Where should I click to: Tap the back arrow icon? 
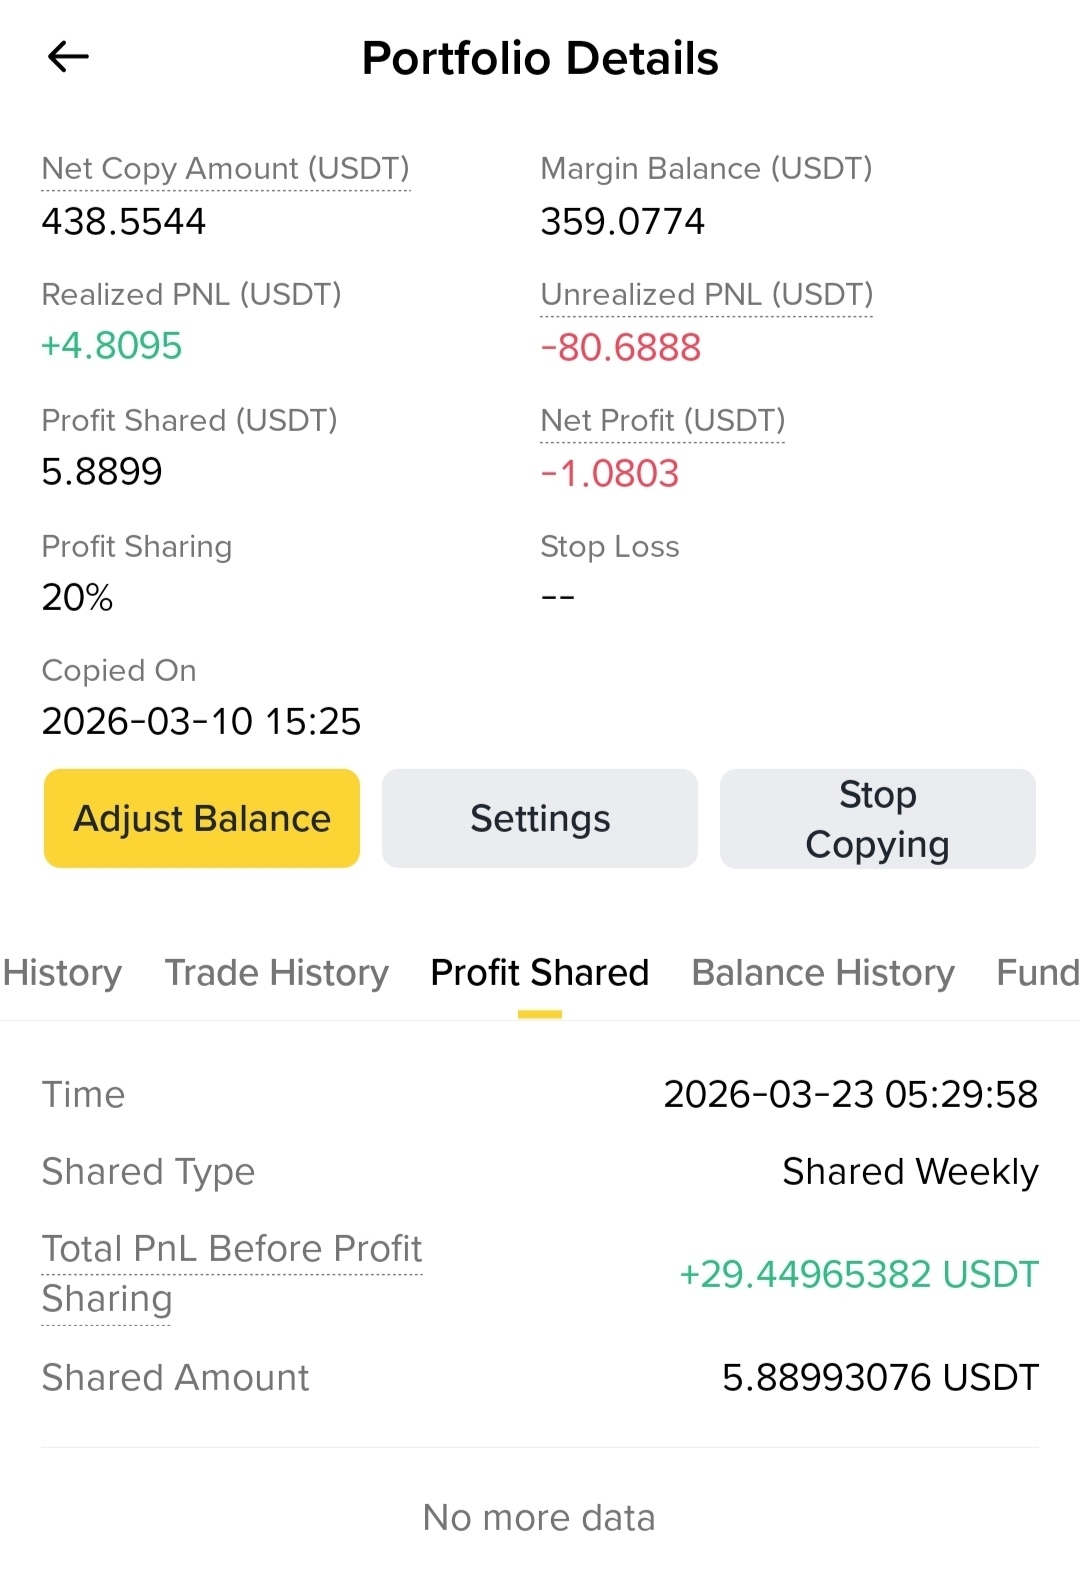tap(68, 57)
